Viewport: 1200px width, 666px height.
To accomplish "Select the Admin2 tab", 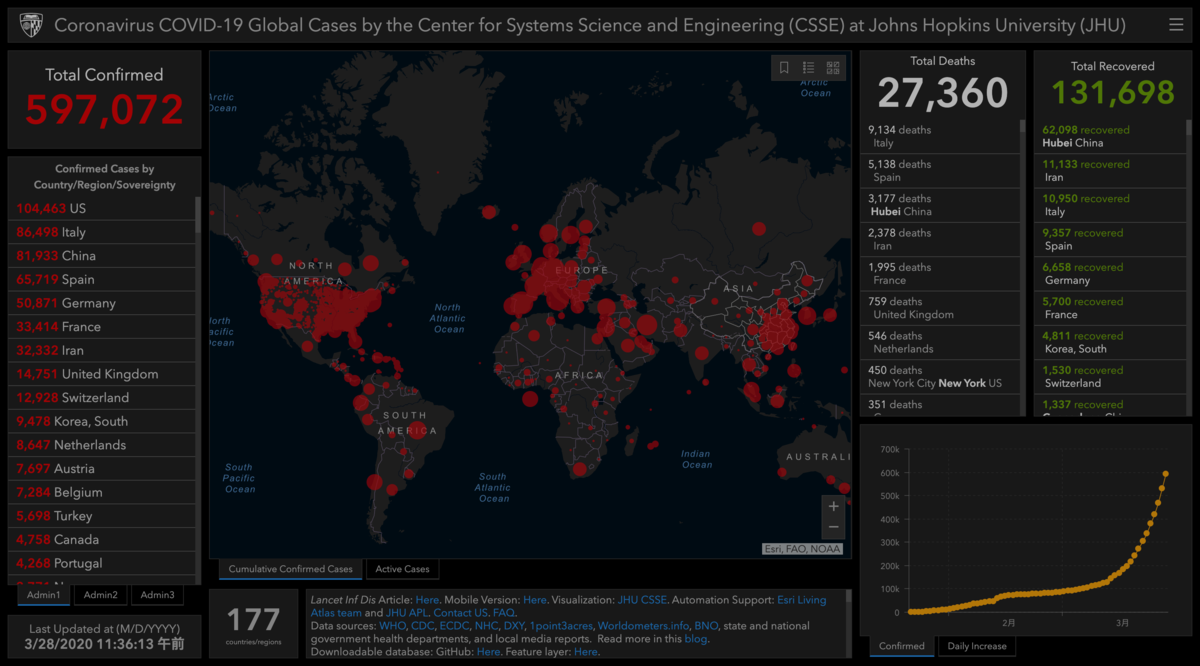I will pos(100,595).
